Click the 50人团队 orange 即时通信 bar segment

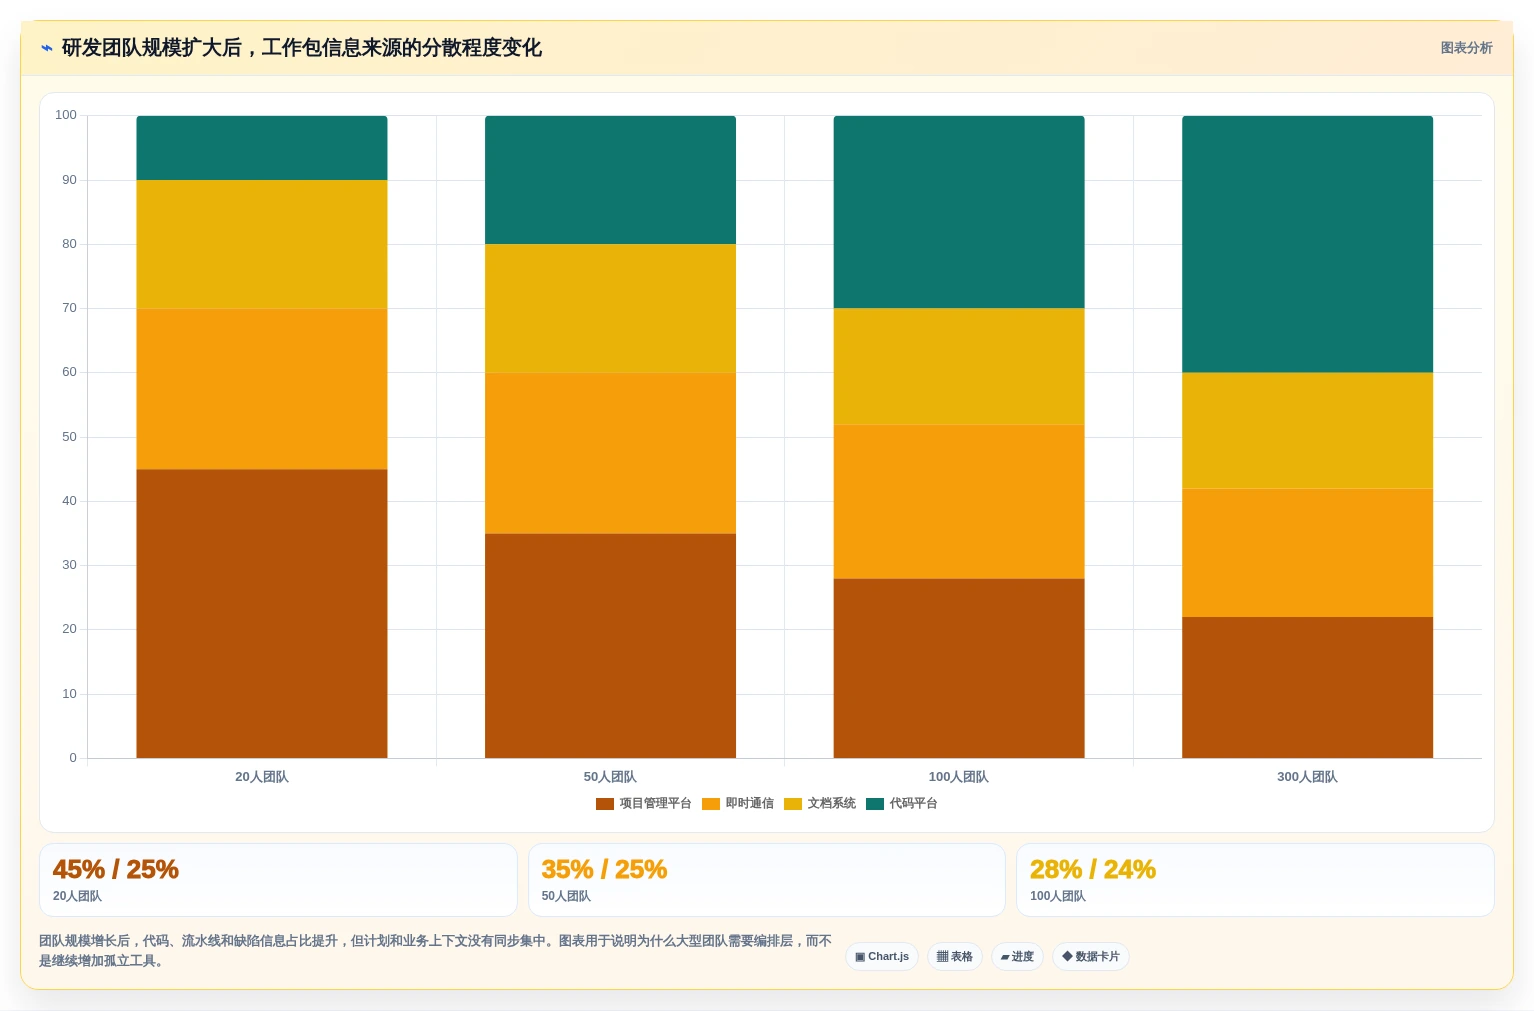tap(610, 453)
